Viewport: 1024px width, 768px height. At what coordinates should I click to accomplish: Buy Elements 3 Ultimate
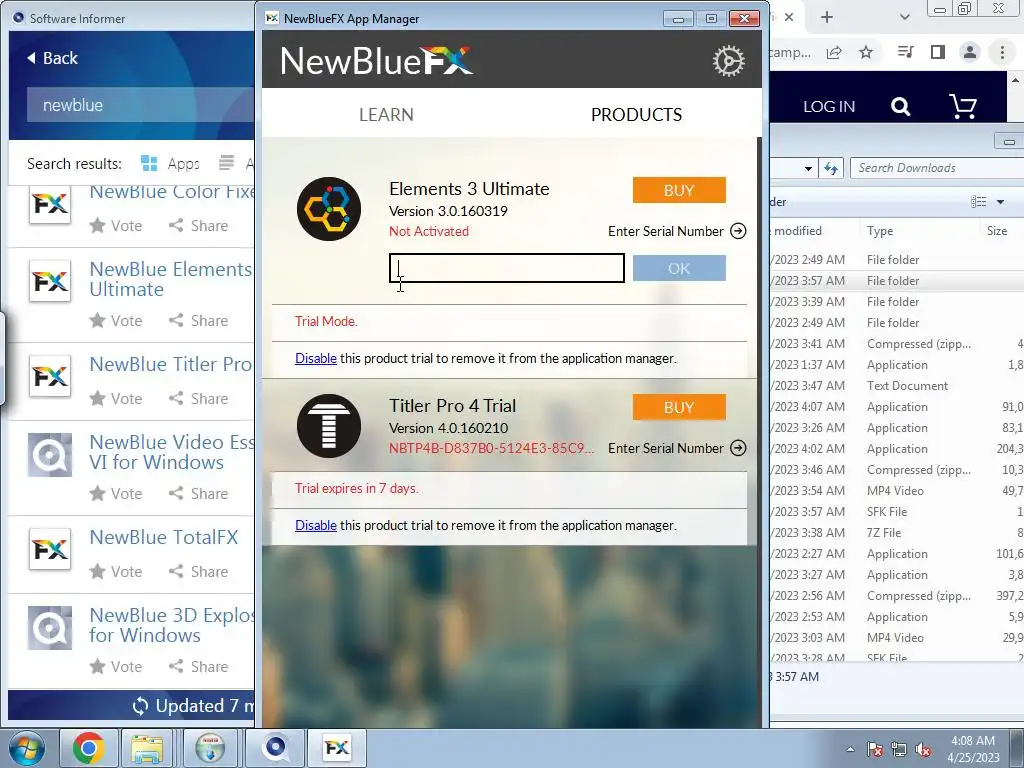679,190
